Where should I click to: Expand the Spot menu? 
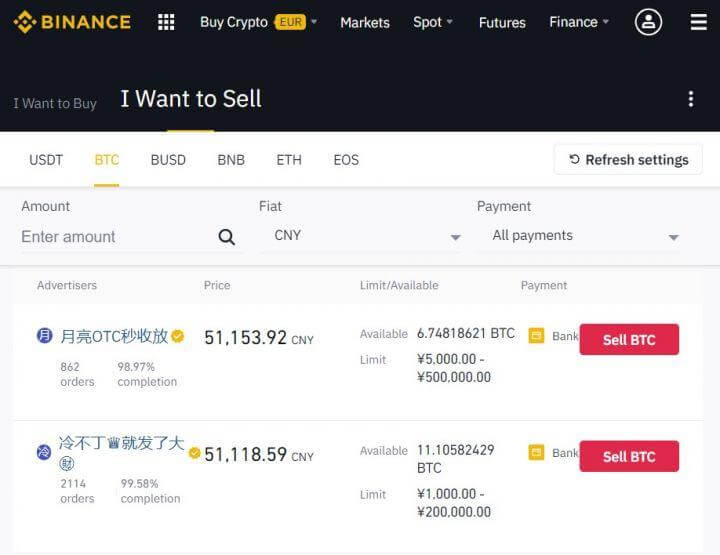tap(433, 22)
